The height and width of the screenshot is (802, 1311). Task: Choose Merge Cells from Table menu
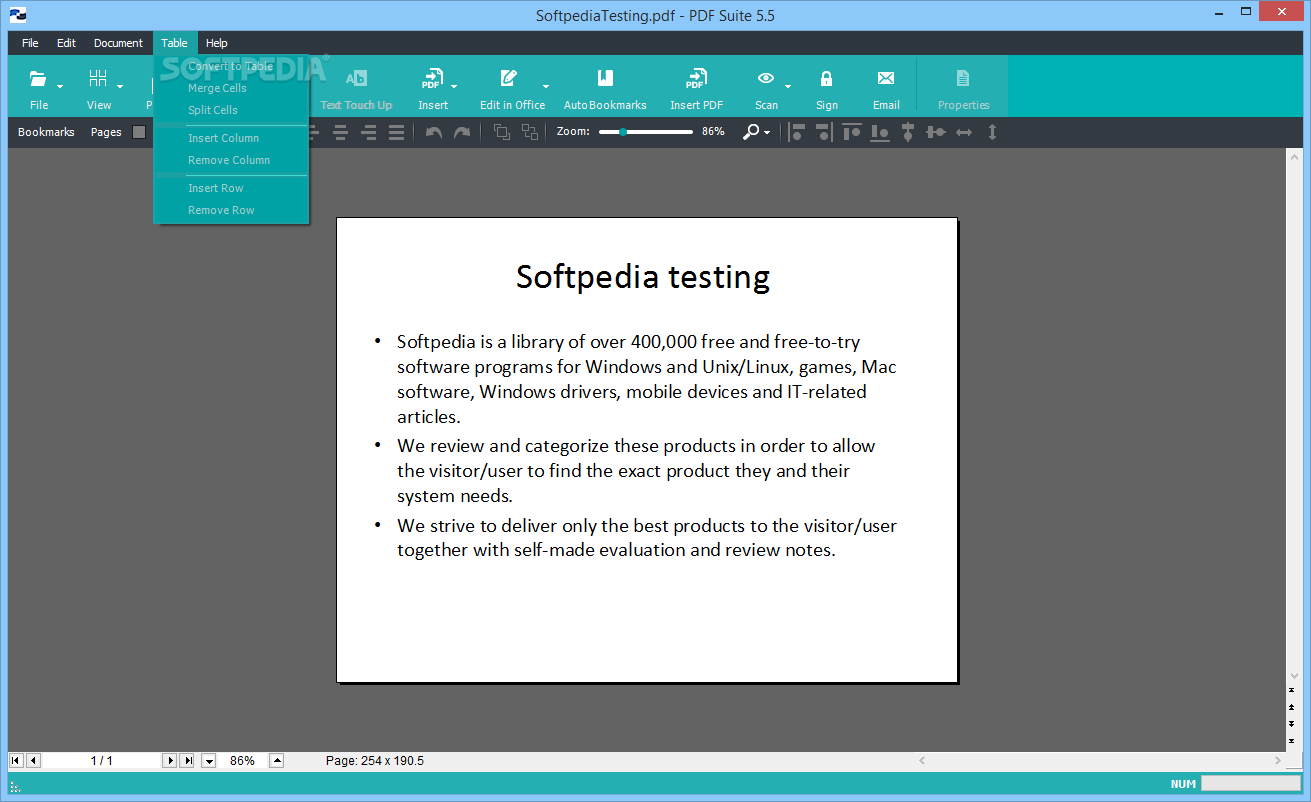[231, 88]
